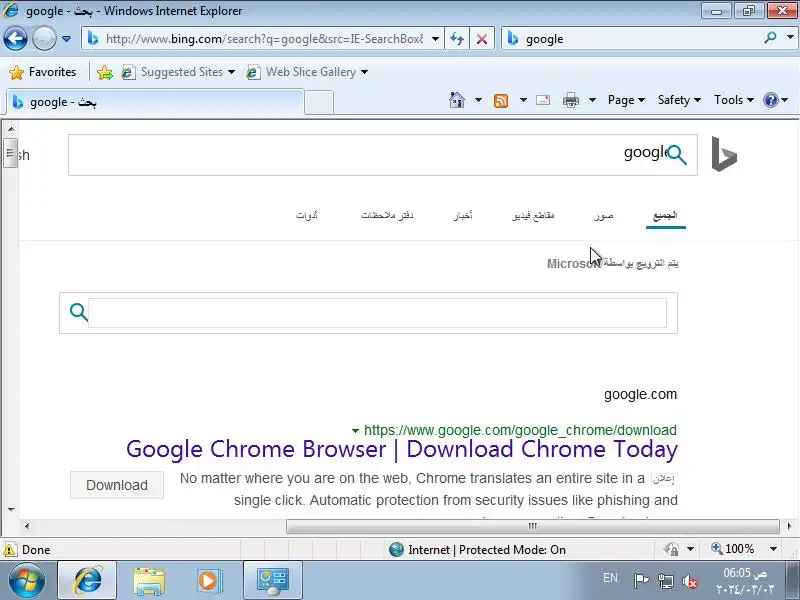
Task: Click the green google_chrome/download URL
Action: [520, 430]
